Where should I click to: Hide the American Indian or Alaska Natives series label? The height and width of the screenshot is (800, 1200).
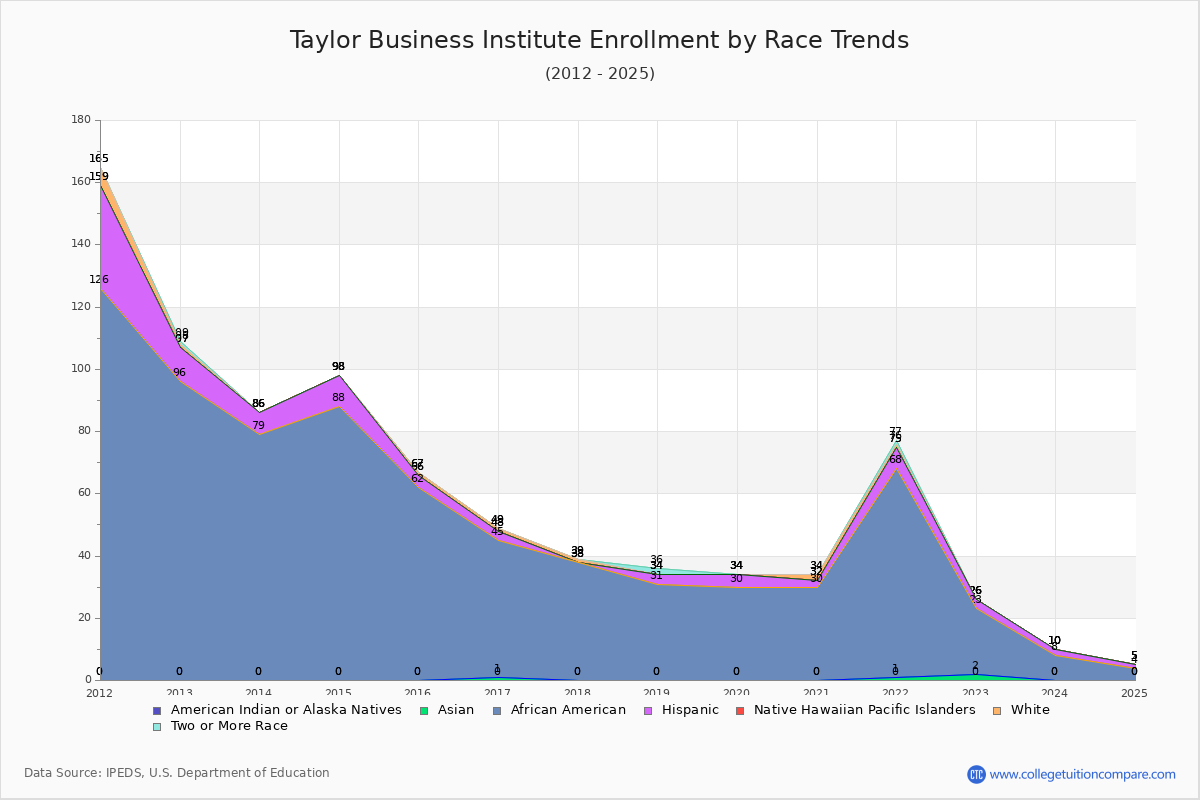click(286, 710)
